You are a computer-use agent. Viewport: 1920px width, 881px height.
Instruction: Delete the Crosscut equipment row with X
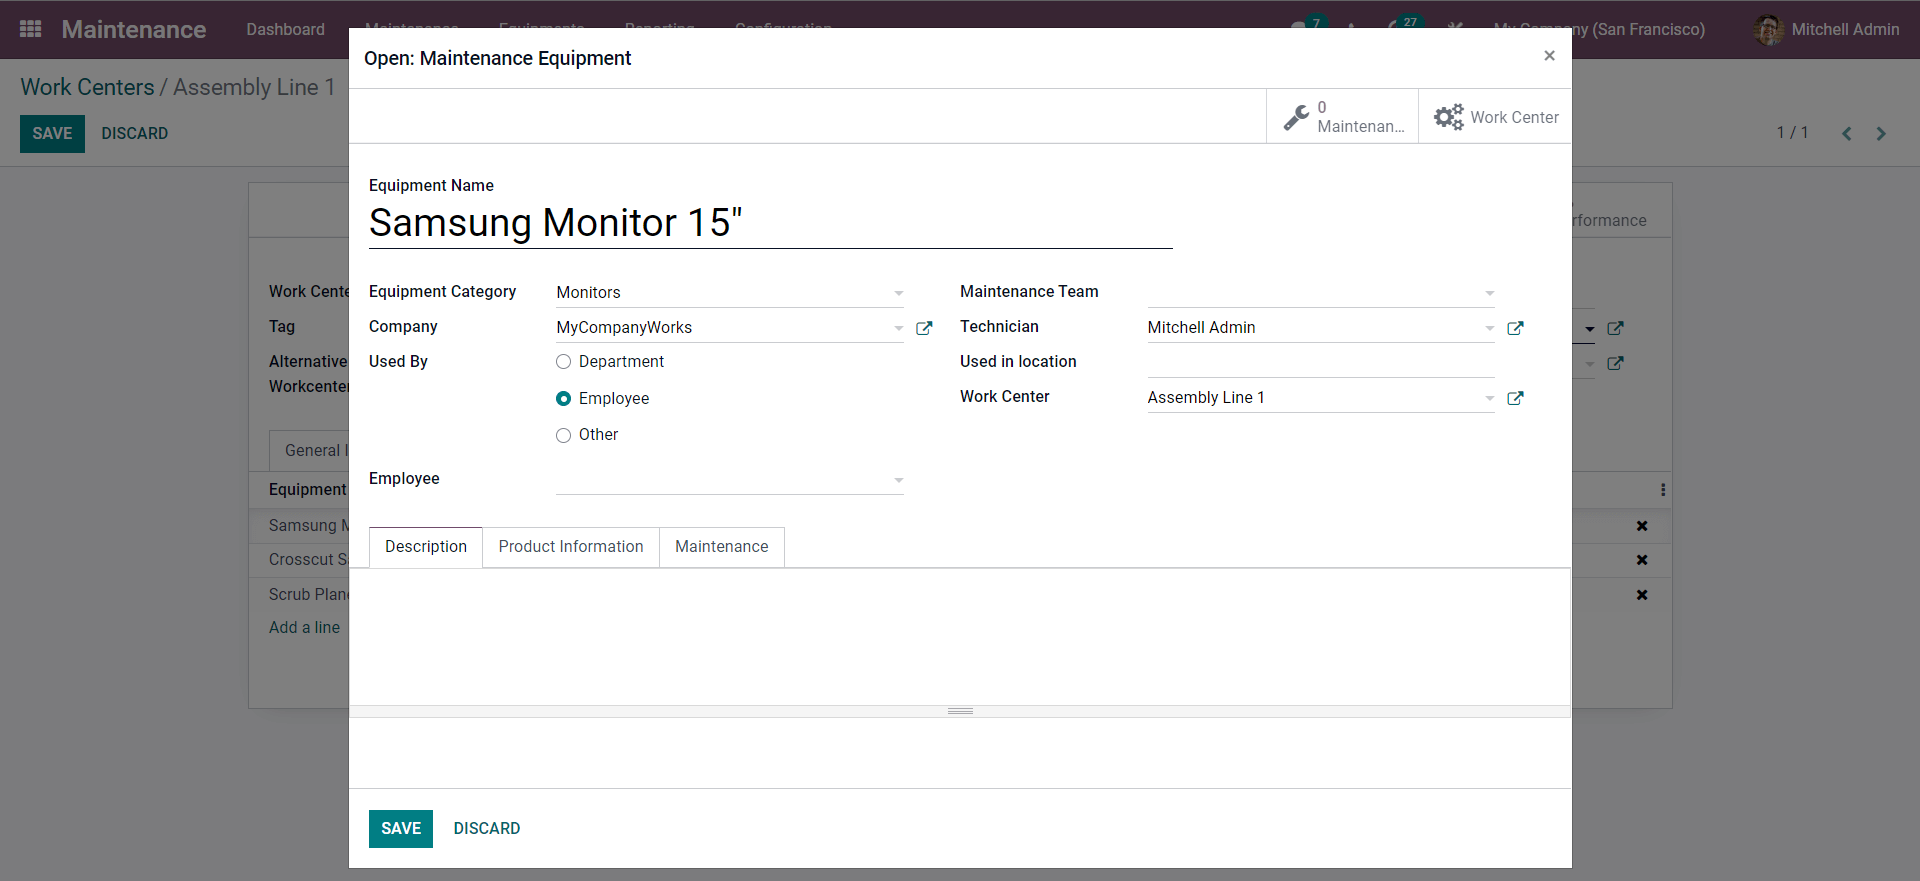click(x=1641, y=560)
